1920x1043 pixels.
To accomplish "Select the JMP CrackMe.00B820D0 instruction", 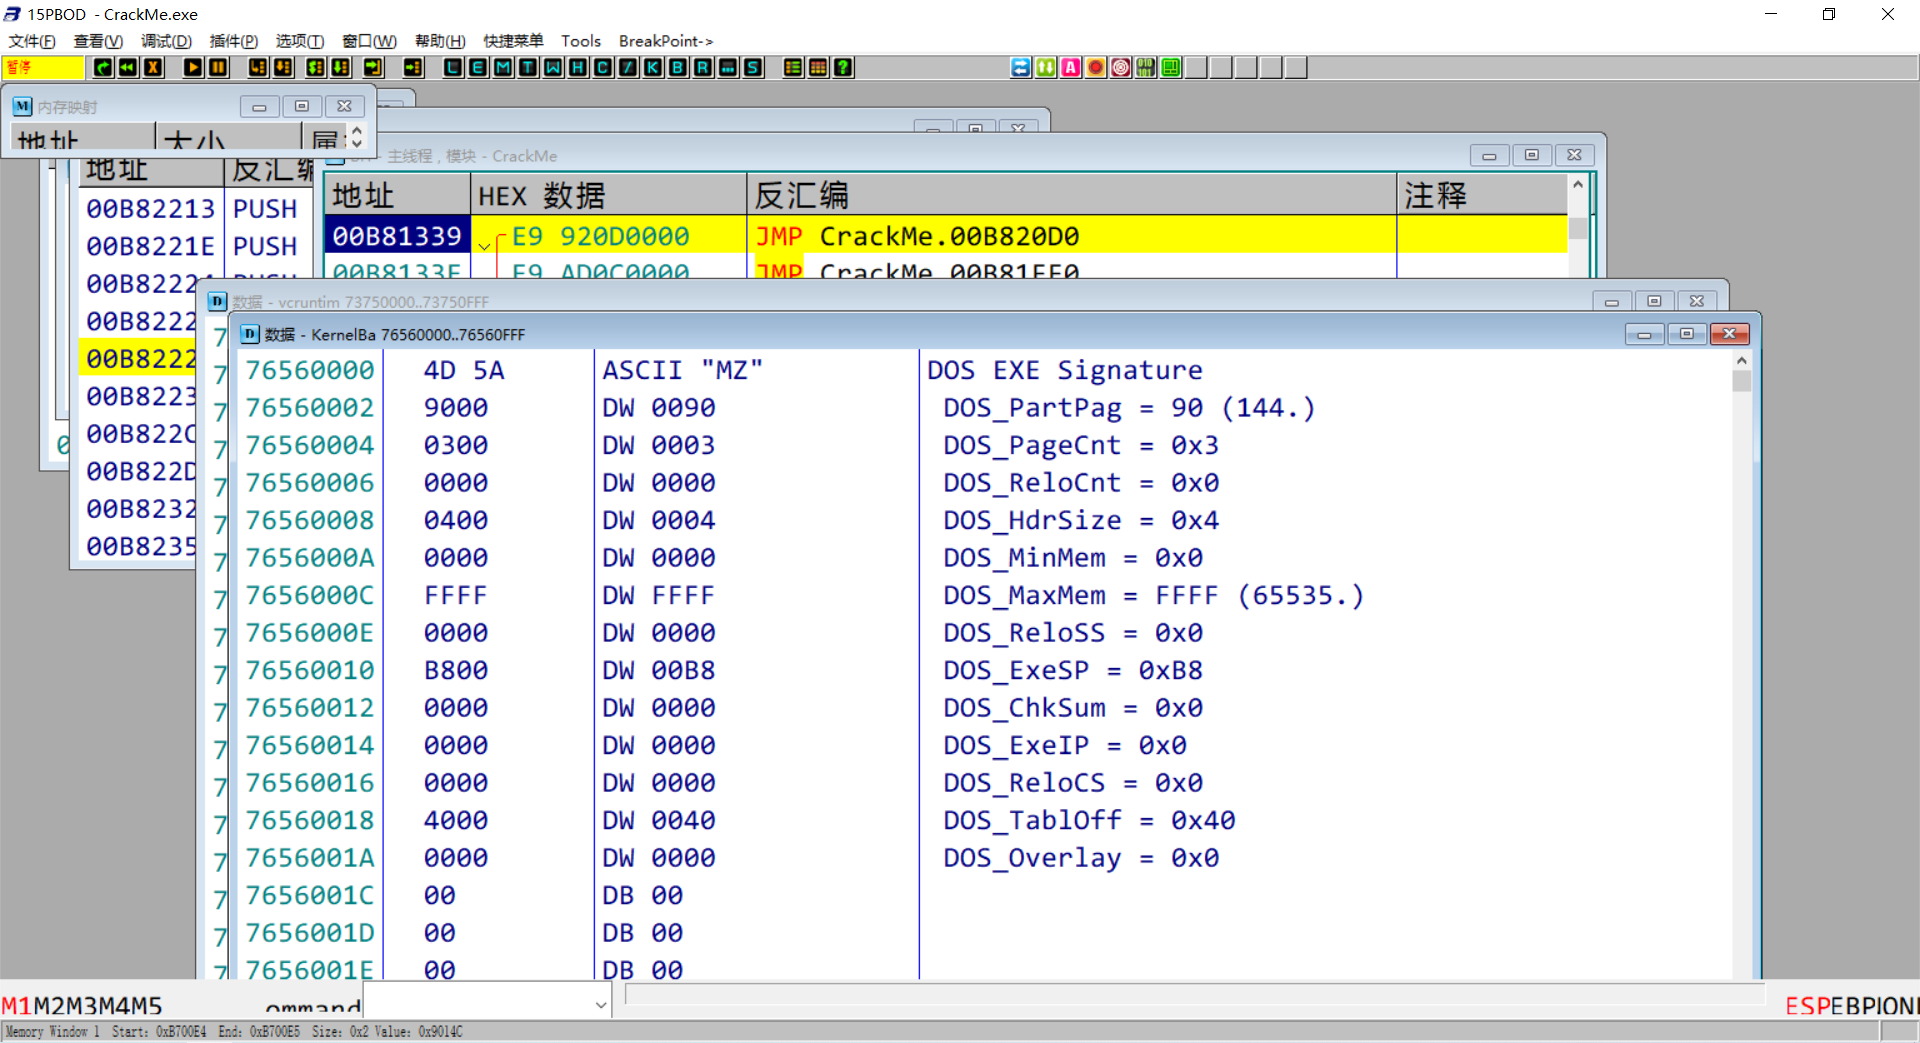I will tap(917, 236).
